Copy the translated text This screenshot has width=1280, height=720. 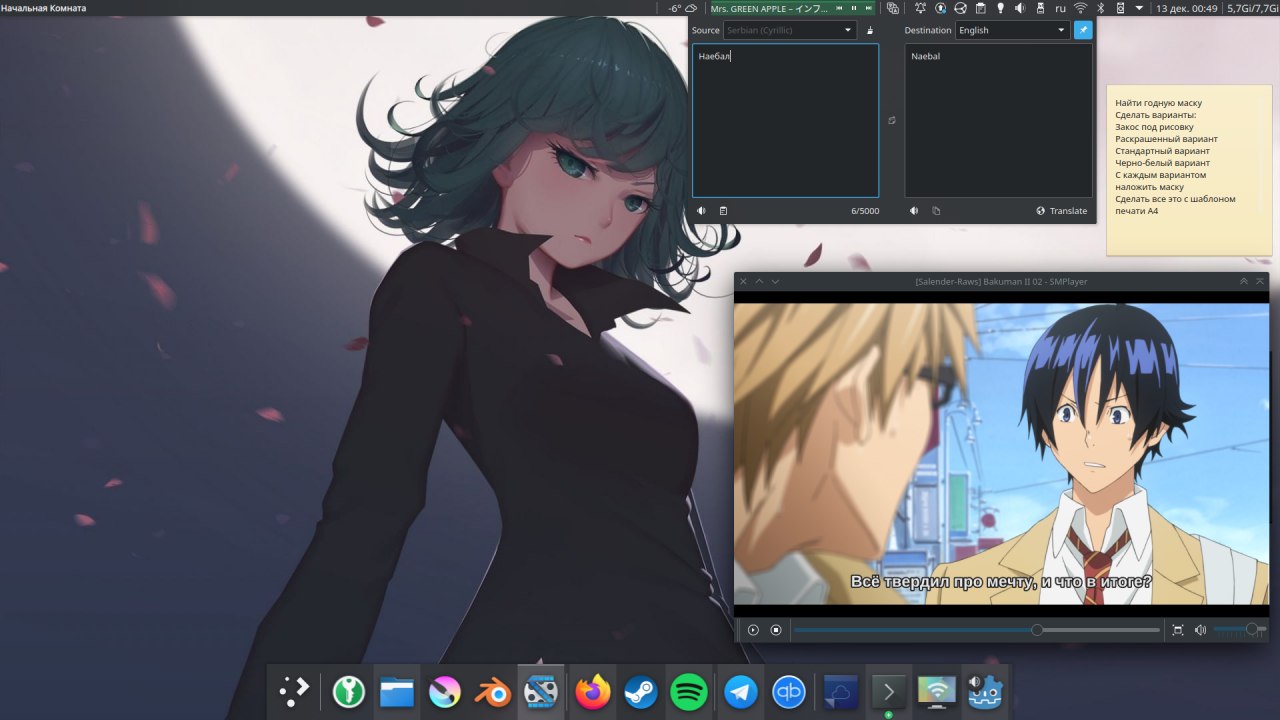pyautogui.click(x=936, y=211)
